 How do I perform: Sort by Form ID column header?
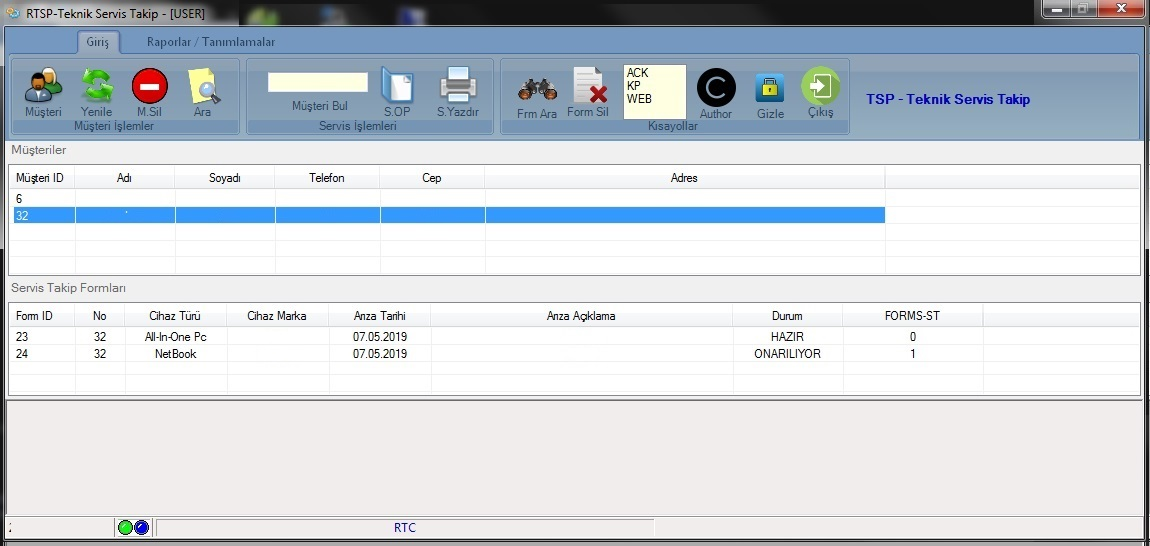pyautogui.click(x=44, y=316)
